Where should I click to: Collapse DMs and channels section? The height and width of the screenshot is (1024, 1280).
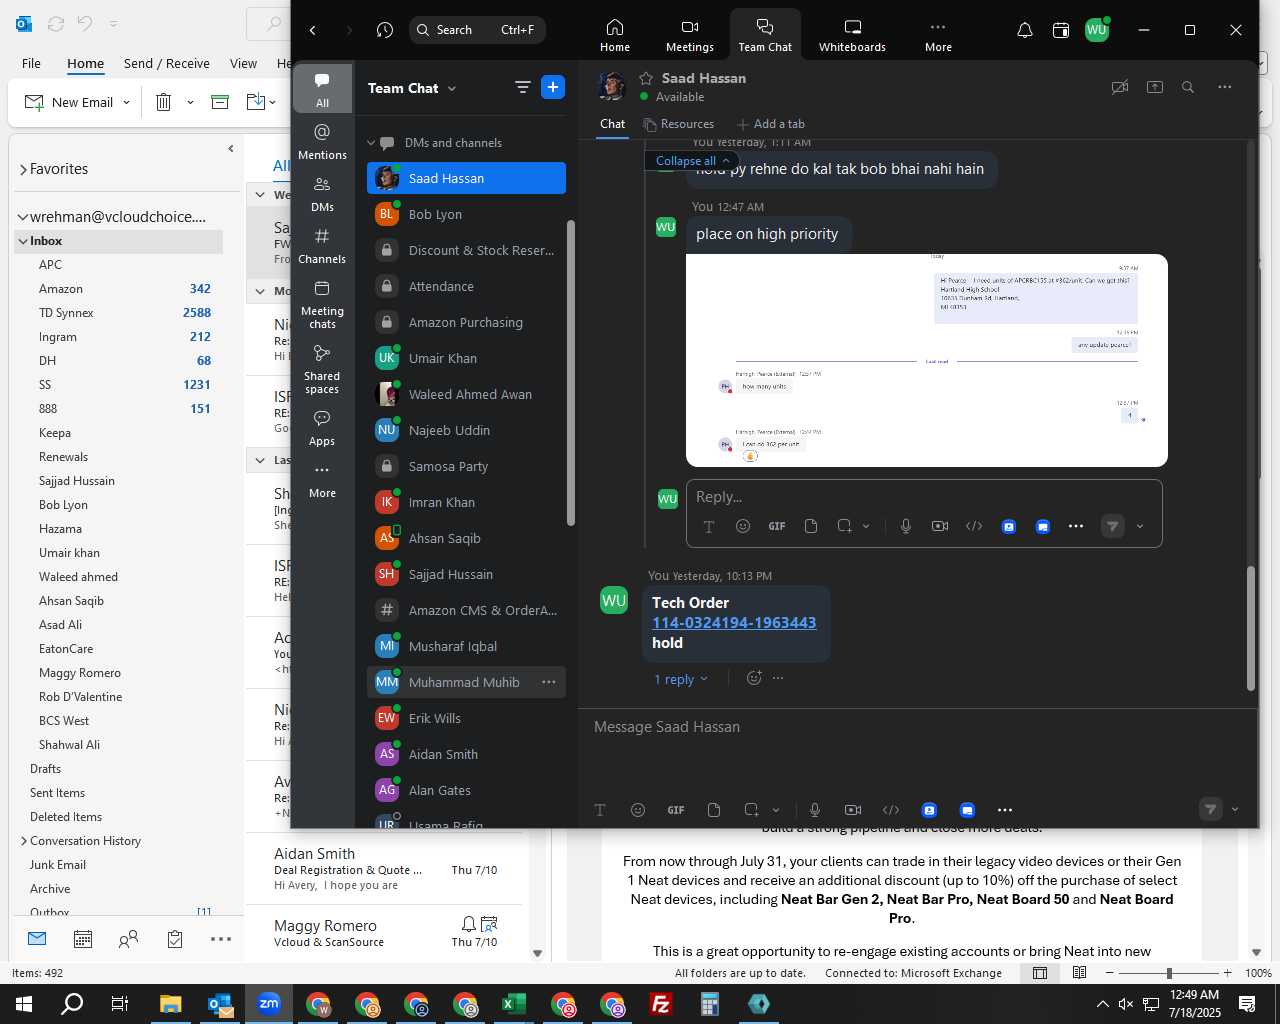(371, 143)
